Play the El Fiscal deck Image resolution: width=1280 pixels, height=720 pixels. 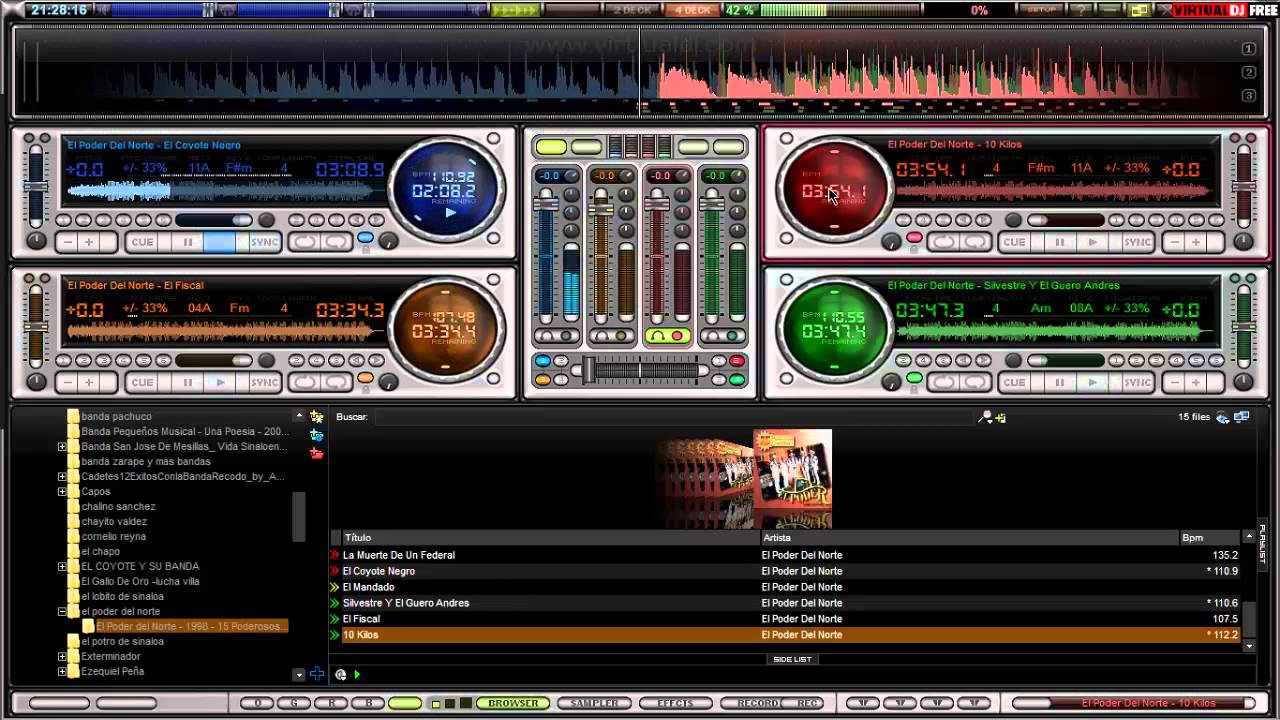coord(219,382)
